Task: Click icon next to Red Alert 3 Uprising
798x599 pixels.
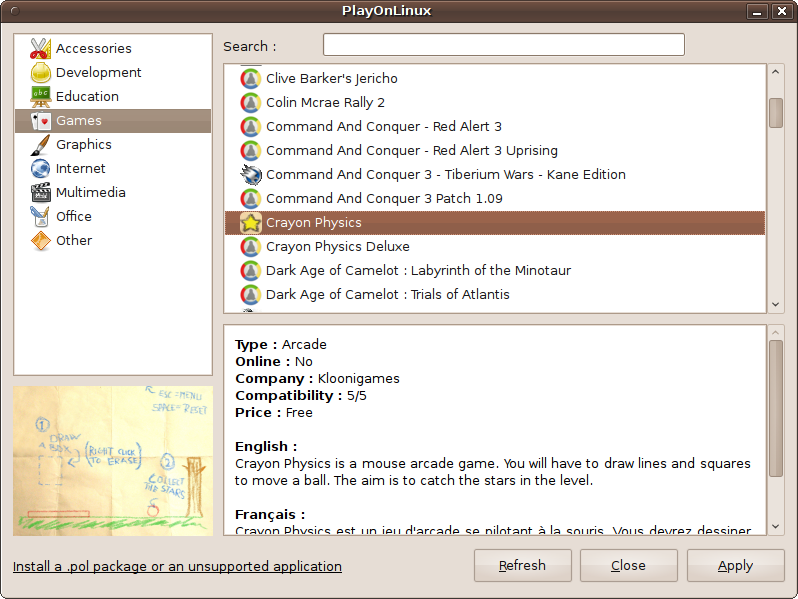Action: click(250, 151)
